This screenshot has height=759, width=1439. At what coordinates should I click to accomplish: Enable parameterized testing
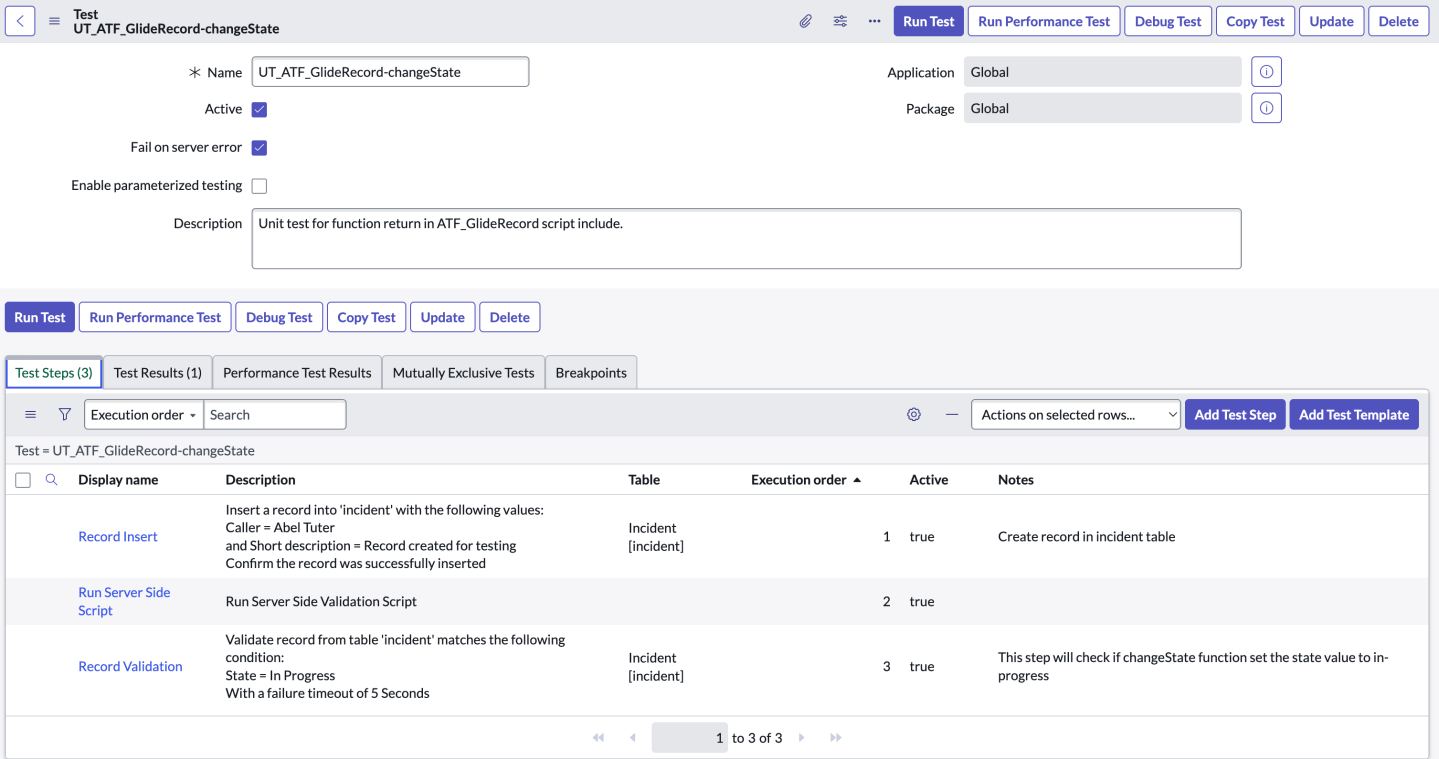pyautogui.click(x=258, y=185)
